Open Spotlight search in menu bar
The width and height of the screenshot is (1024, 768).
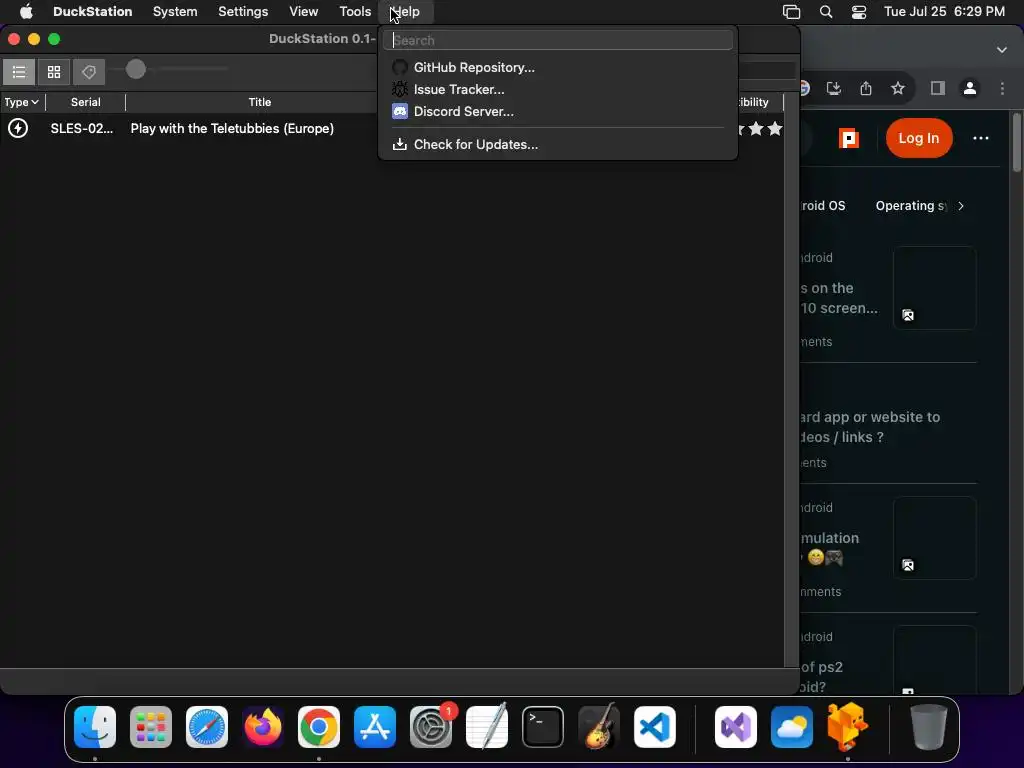pos(825,11)
